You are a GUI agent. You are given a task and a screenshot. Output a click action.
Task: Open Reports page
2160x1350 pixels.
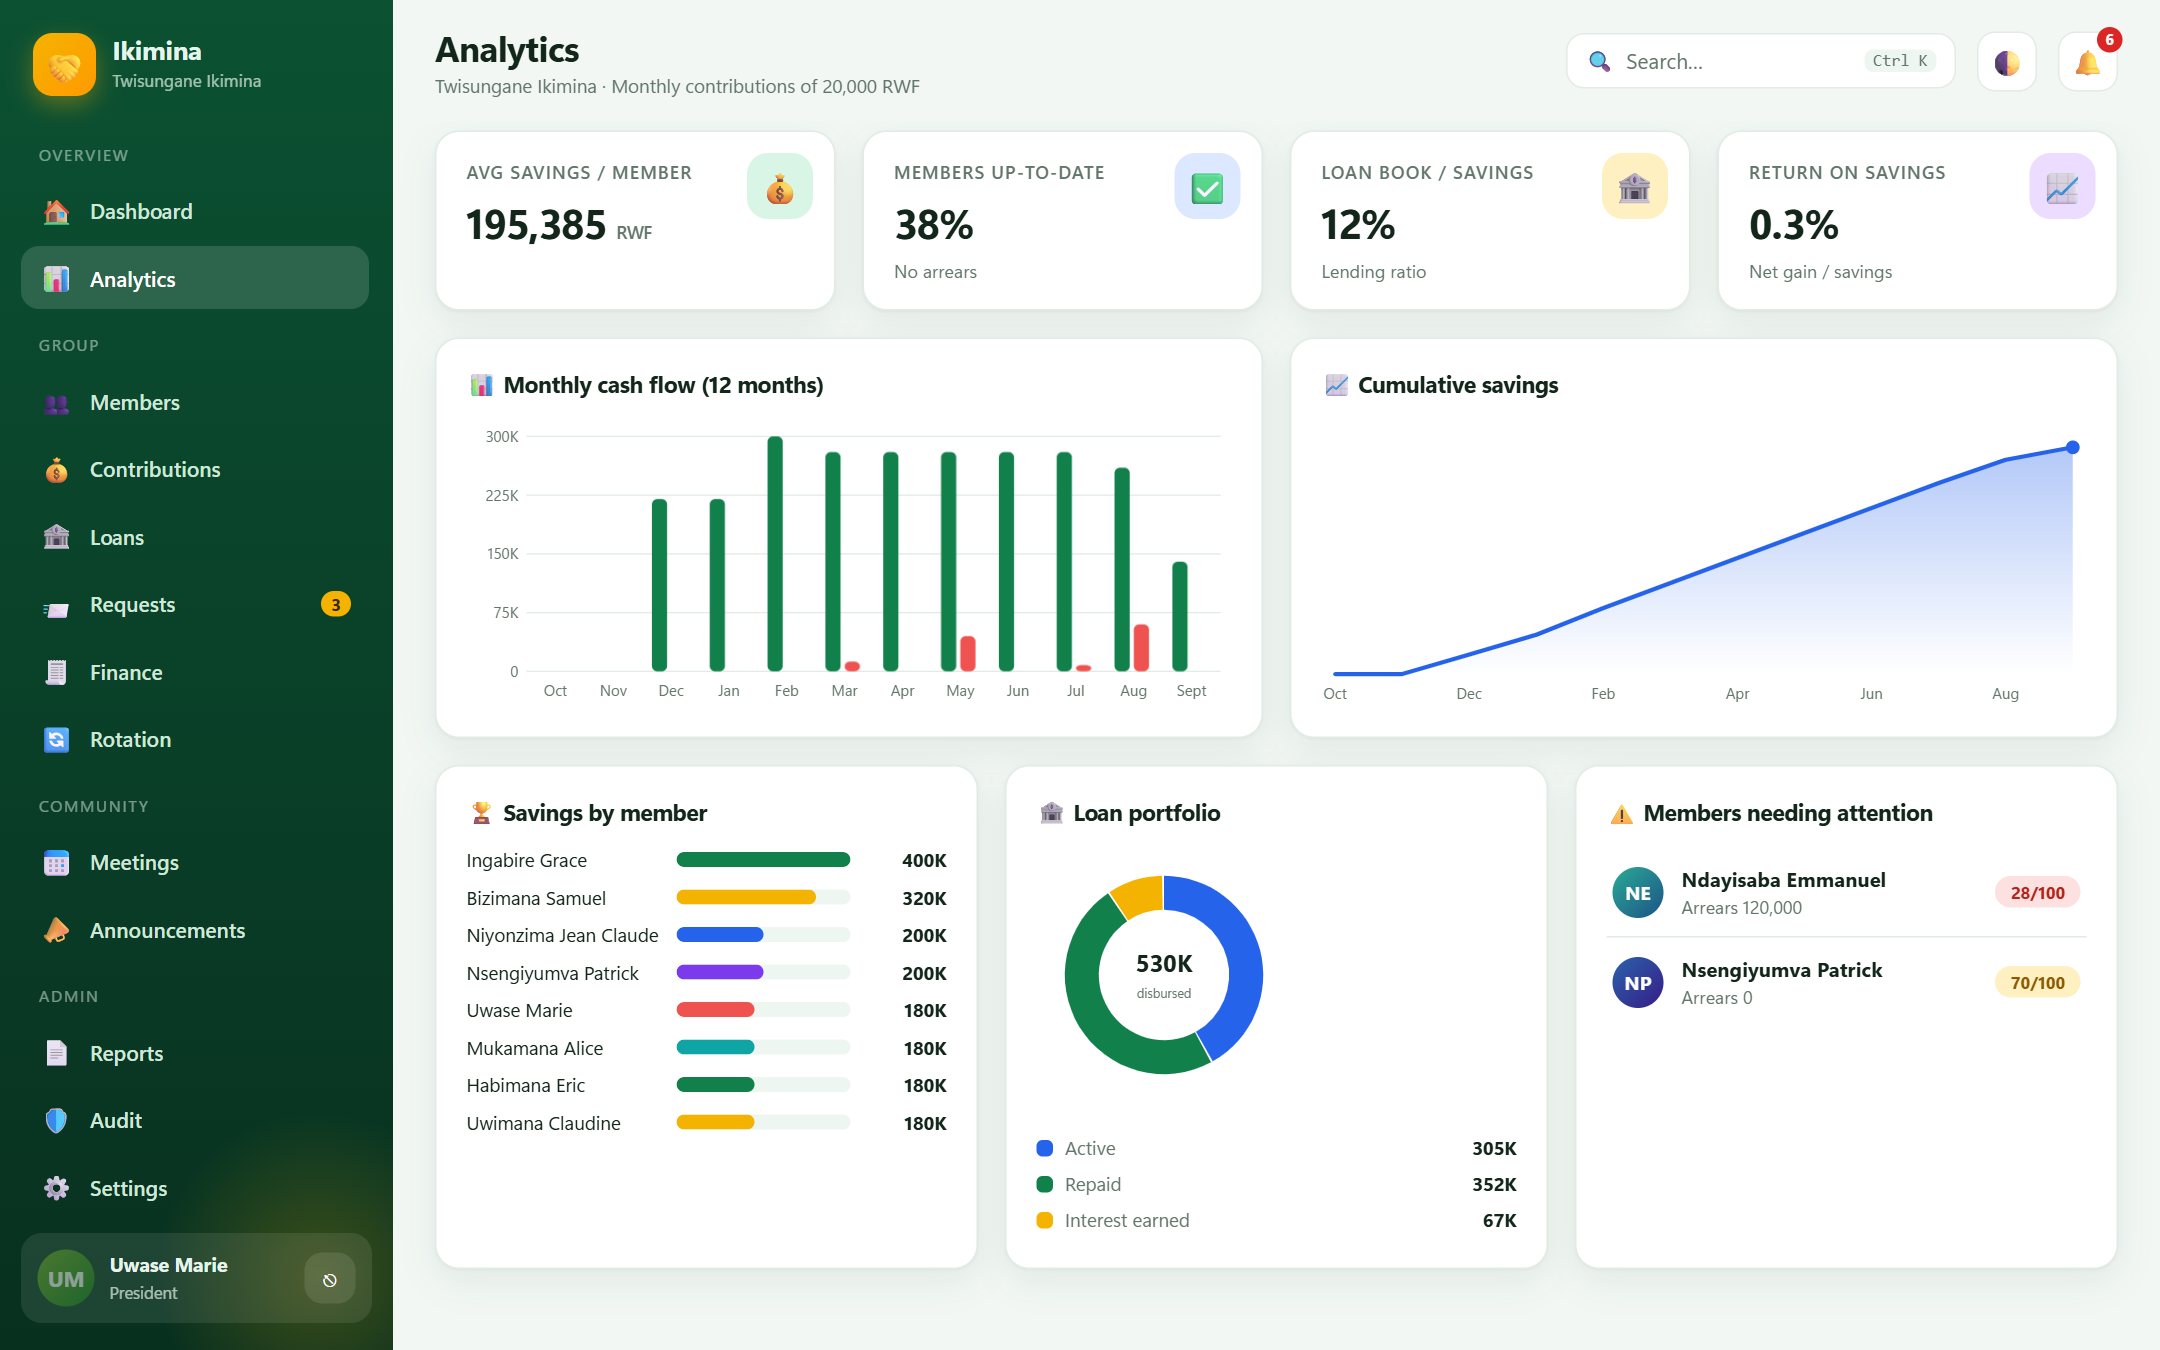tap(195, 1053)
